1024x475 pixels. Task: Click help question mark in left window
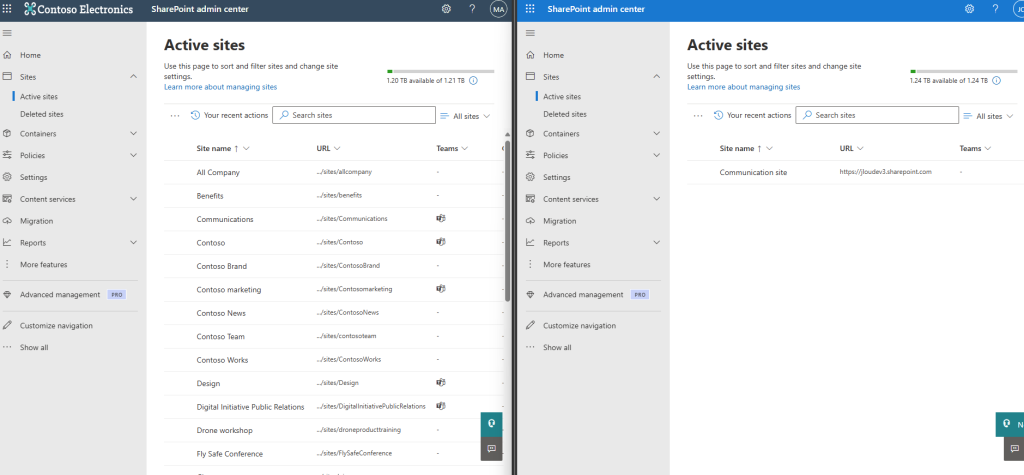tap(472, 9)
